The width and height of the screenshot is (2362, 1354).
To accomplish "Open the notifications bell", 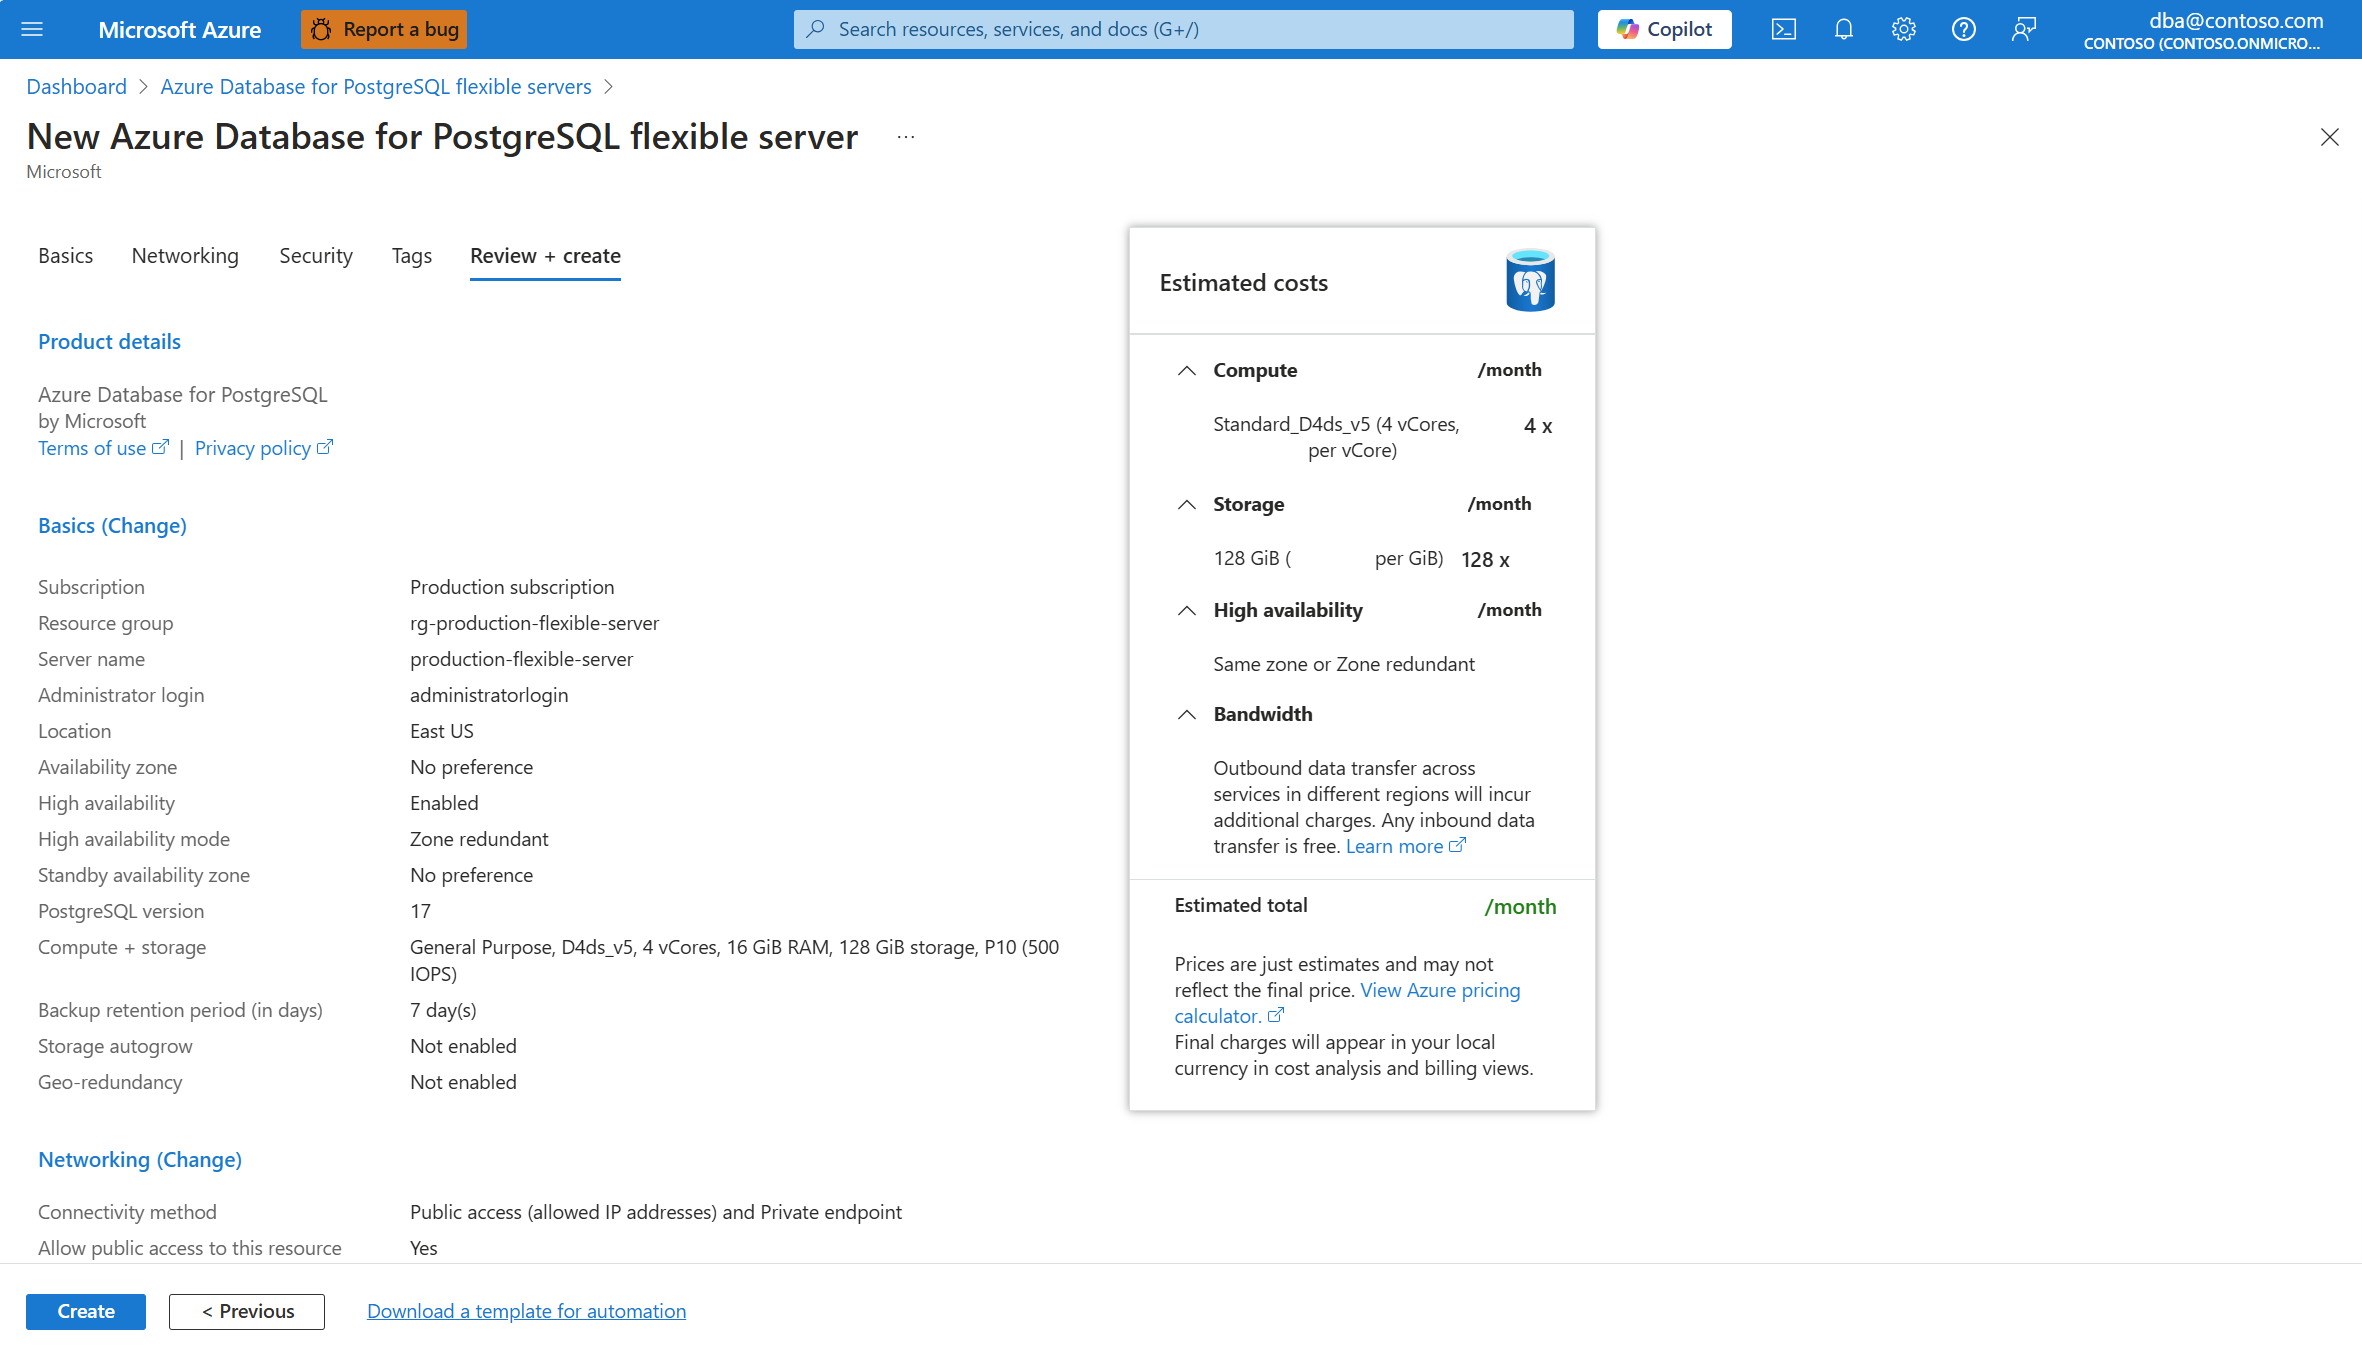I will 1843,29.
